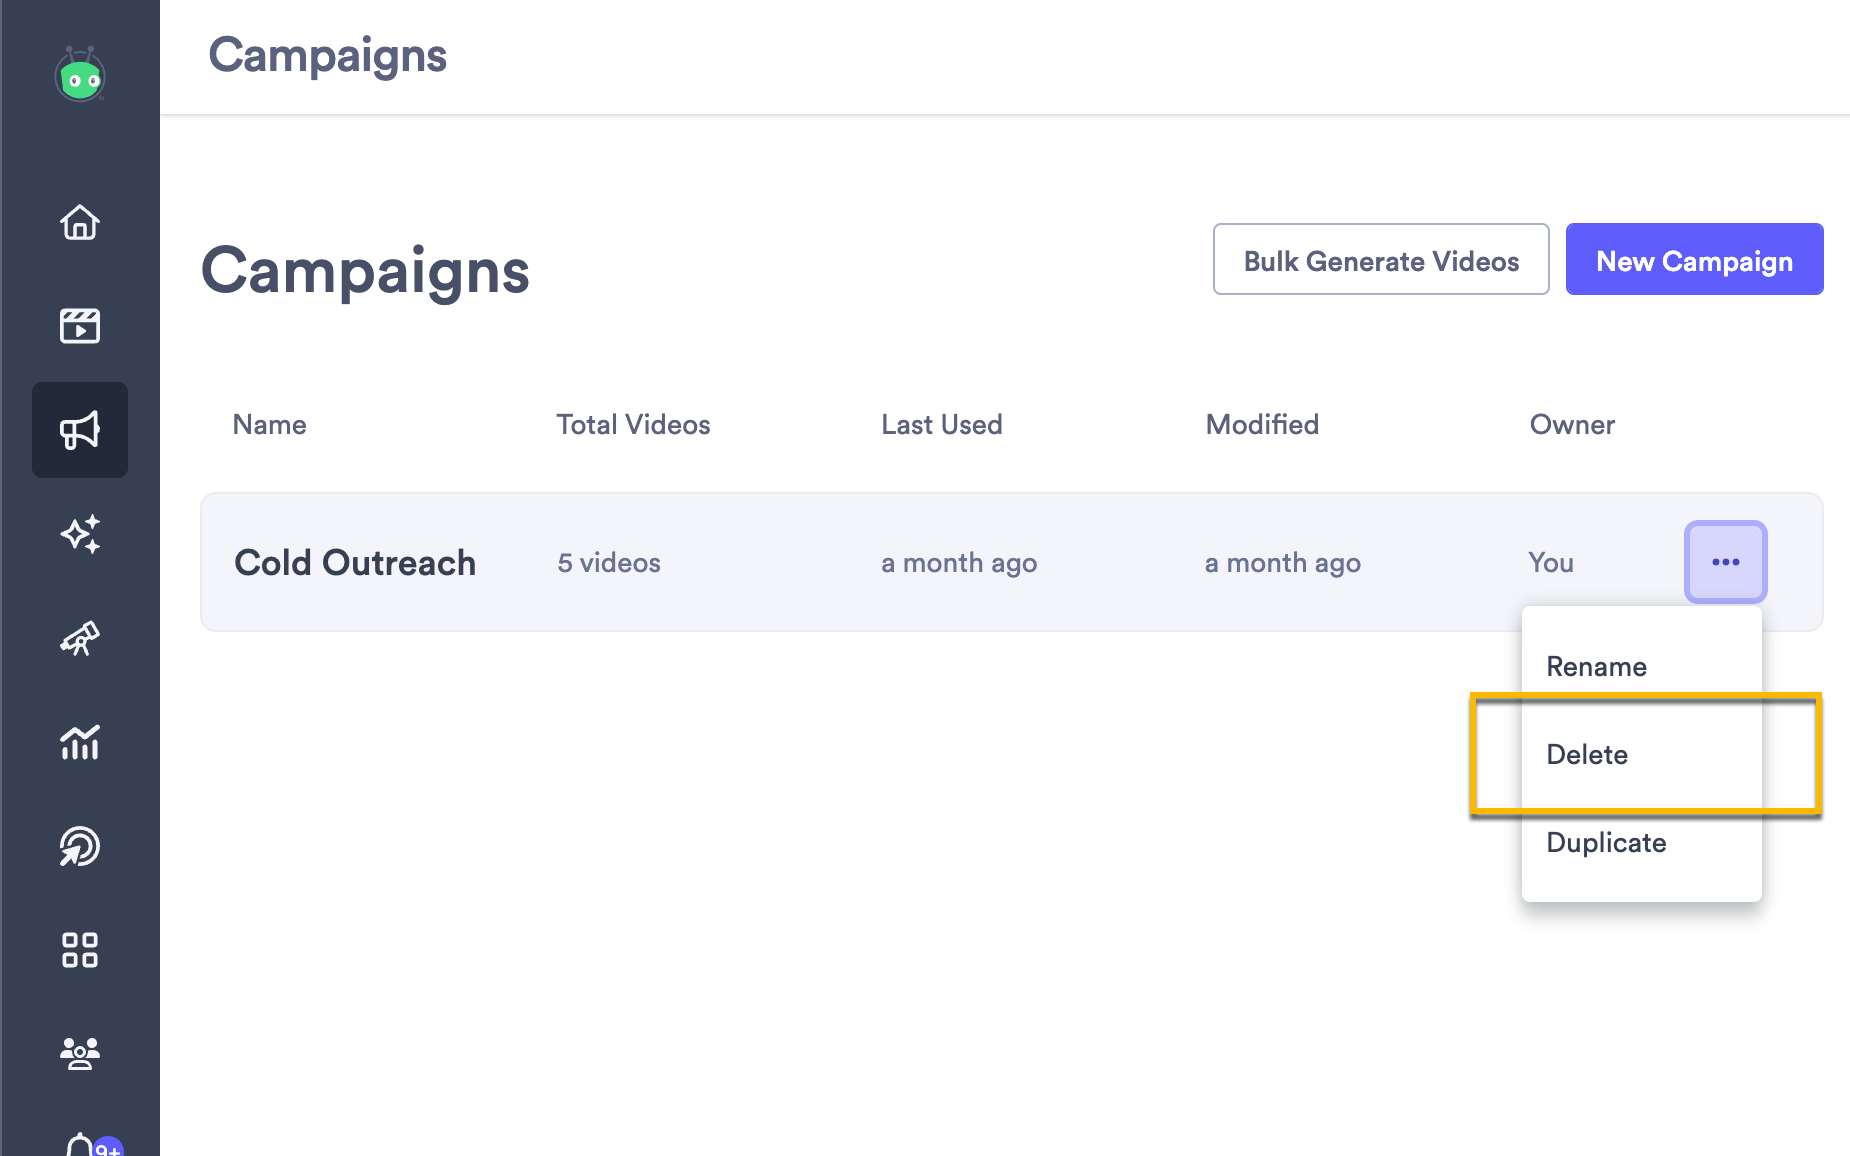Image resolution: width=1850 pixels, height=1156 pixels.
Task: Select the Home icon in the sidebar
Action: pyautogui.click(x=80, y=224)
